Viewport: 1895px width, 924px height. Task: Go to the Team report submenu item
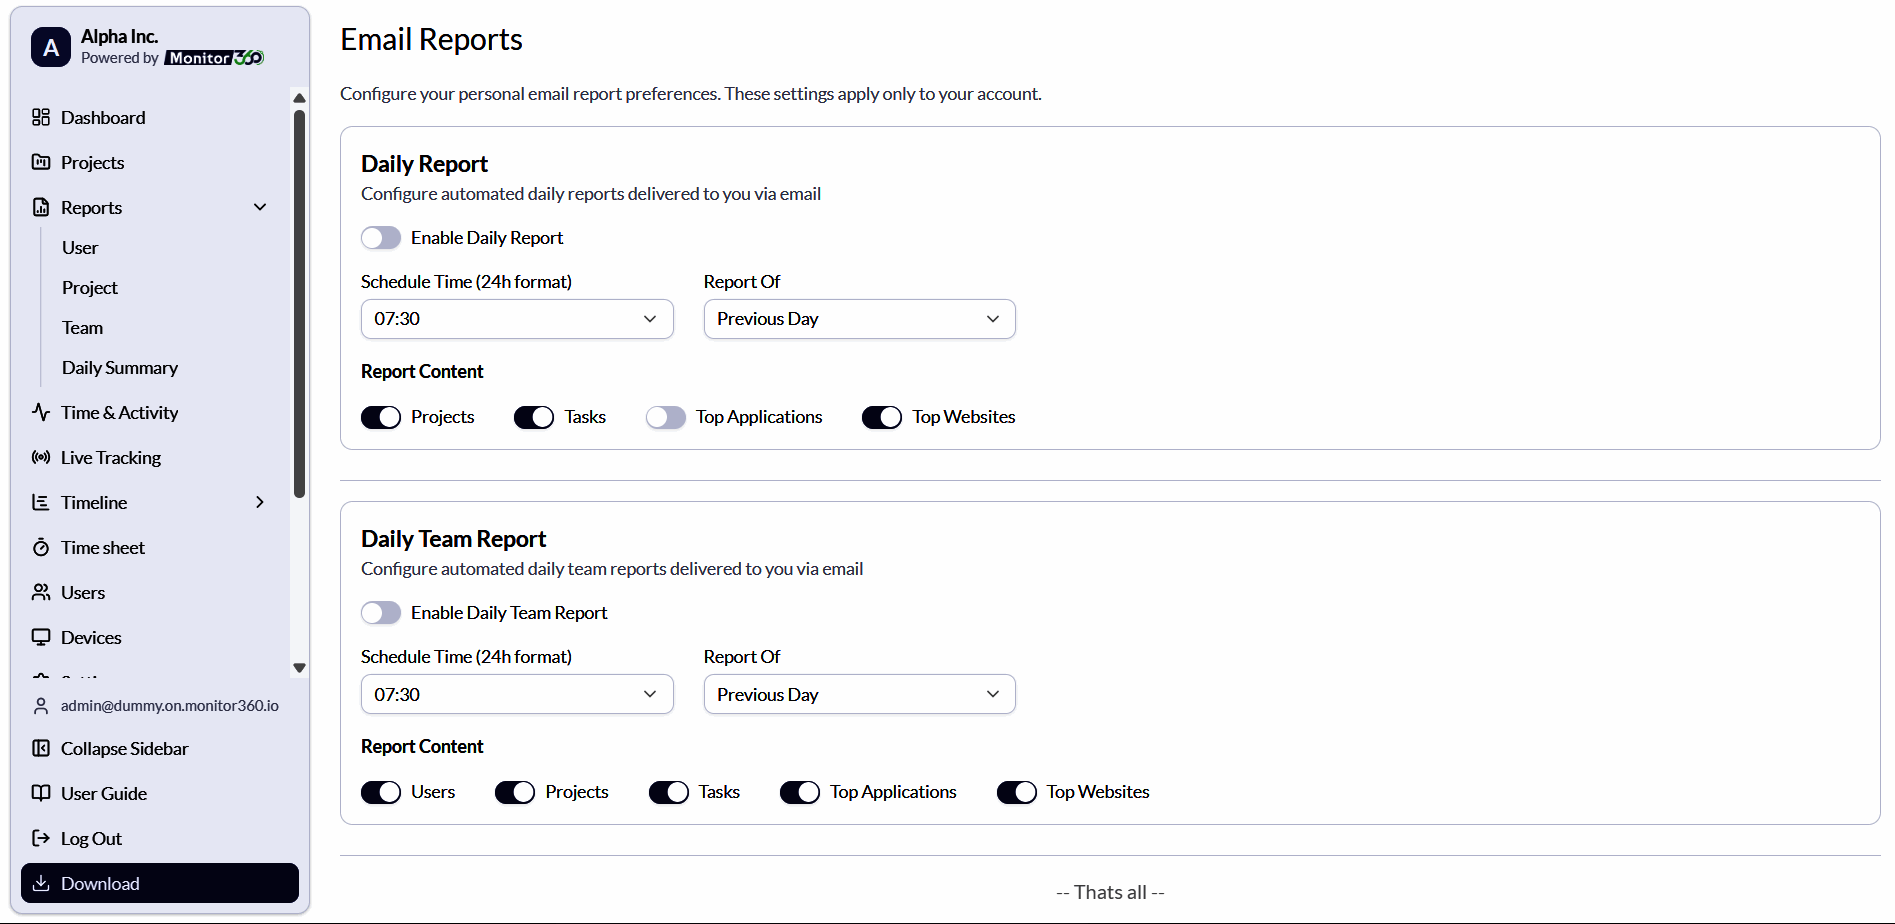tap(83, 328)
